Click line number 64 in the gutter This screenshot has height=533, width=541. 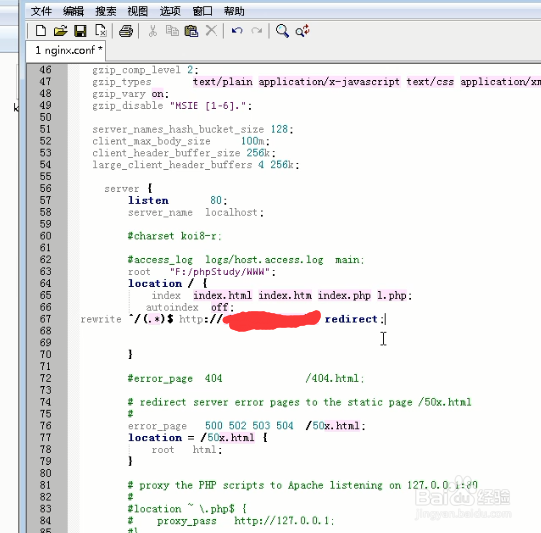pyautogui.click(x=45, y=283)
